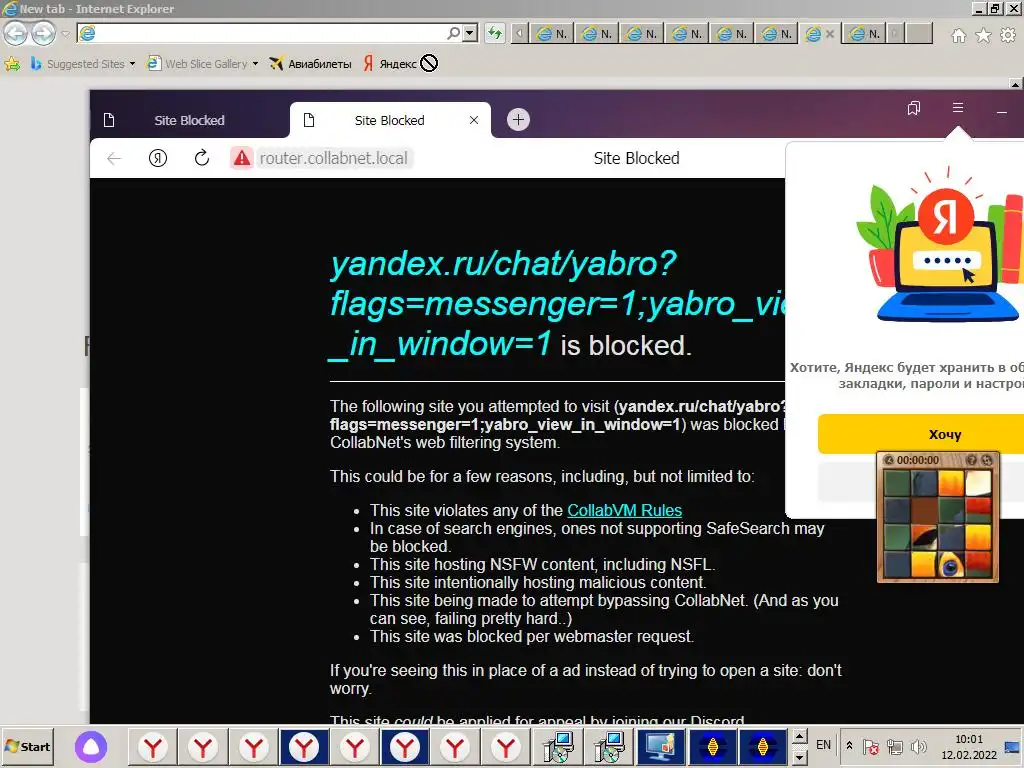The width and height of the screenshot is (1024, 768).
Task: Show hidden system tray icons
Action: [x=849, y=745]
